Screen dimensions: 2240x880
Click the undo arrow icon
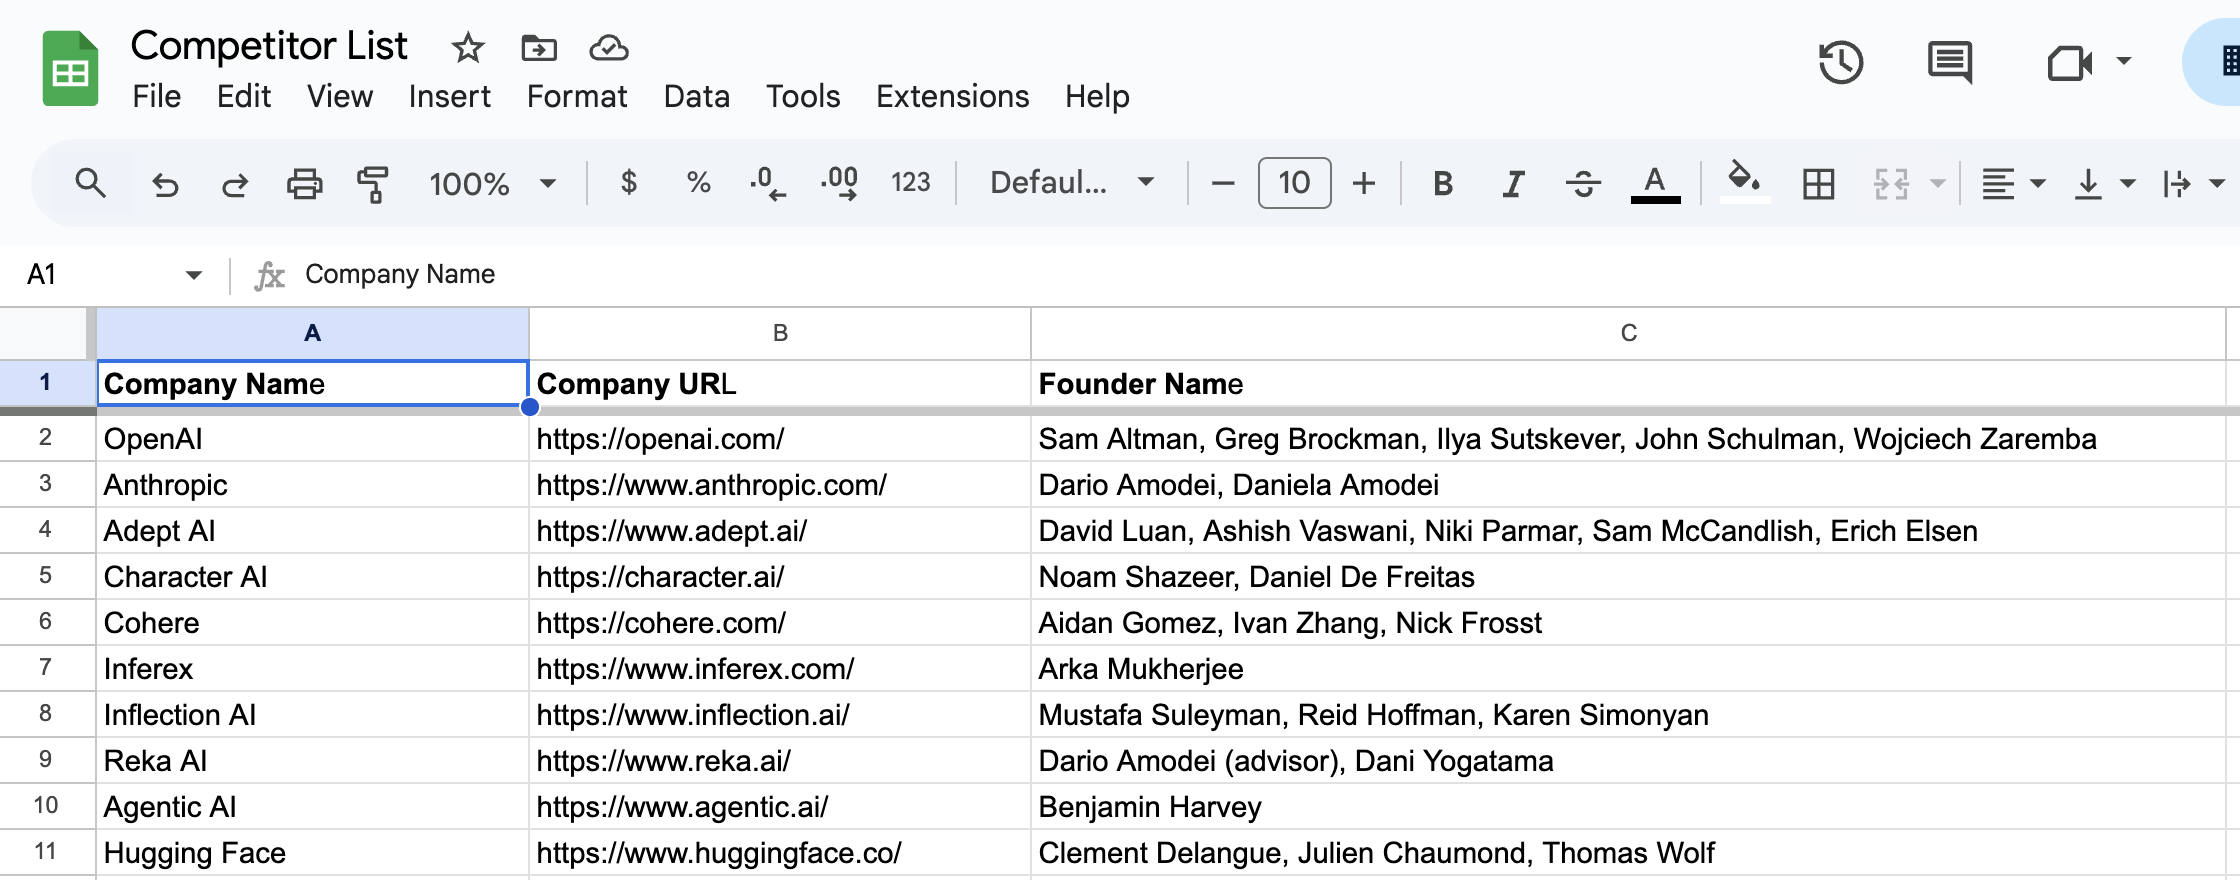tap(165, 184)
